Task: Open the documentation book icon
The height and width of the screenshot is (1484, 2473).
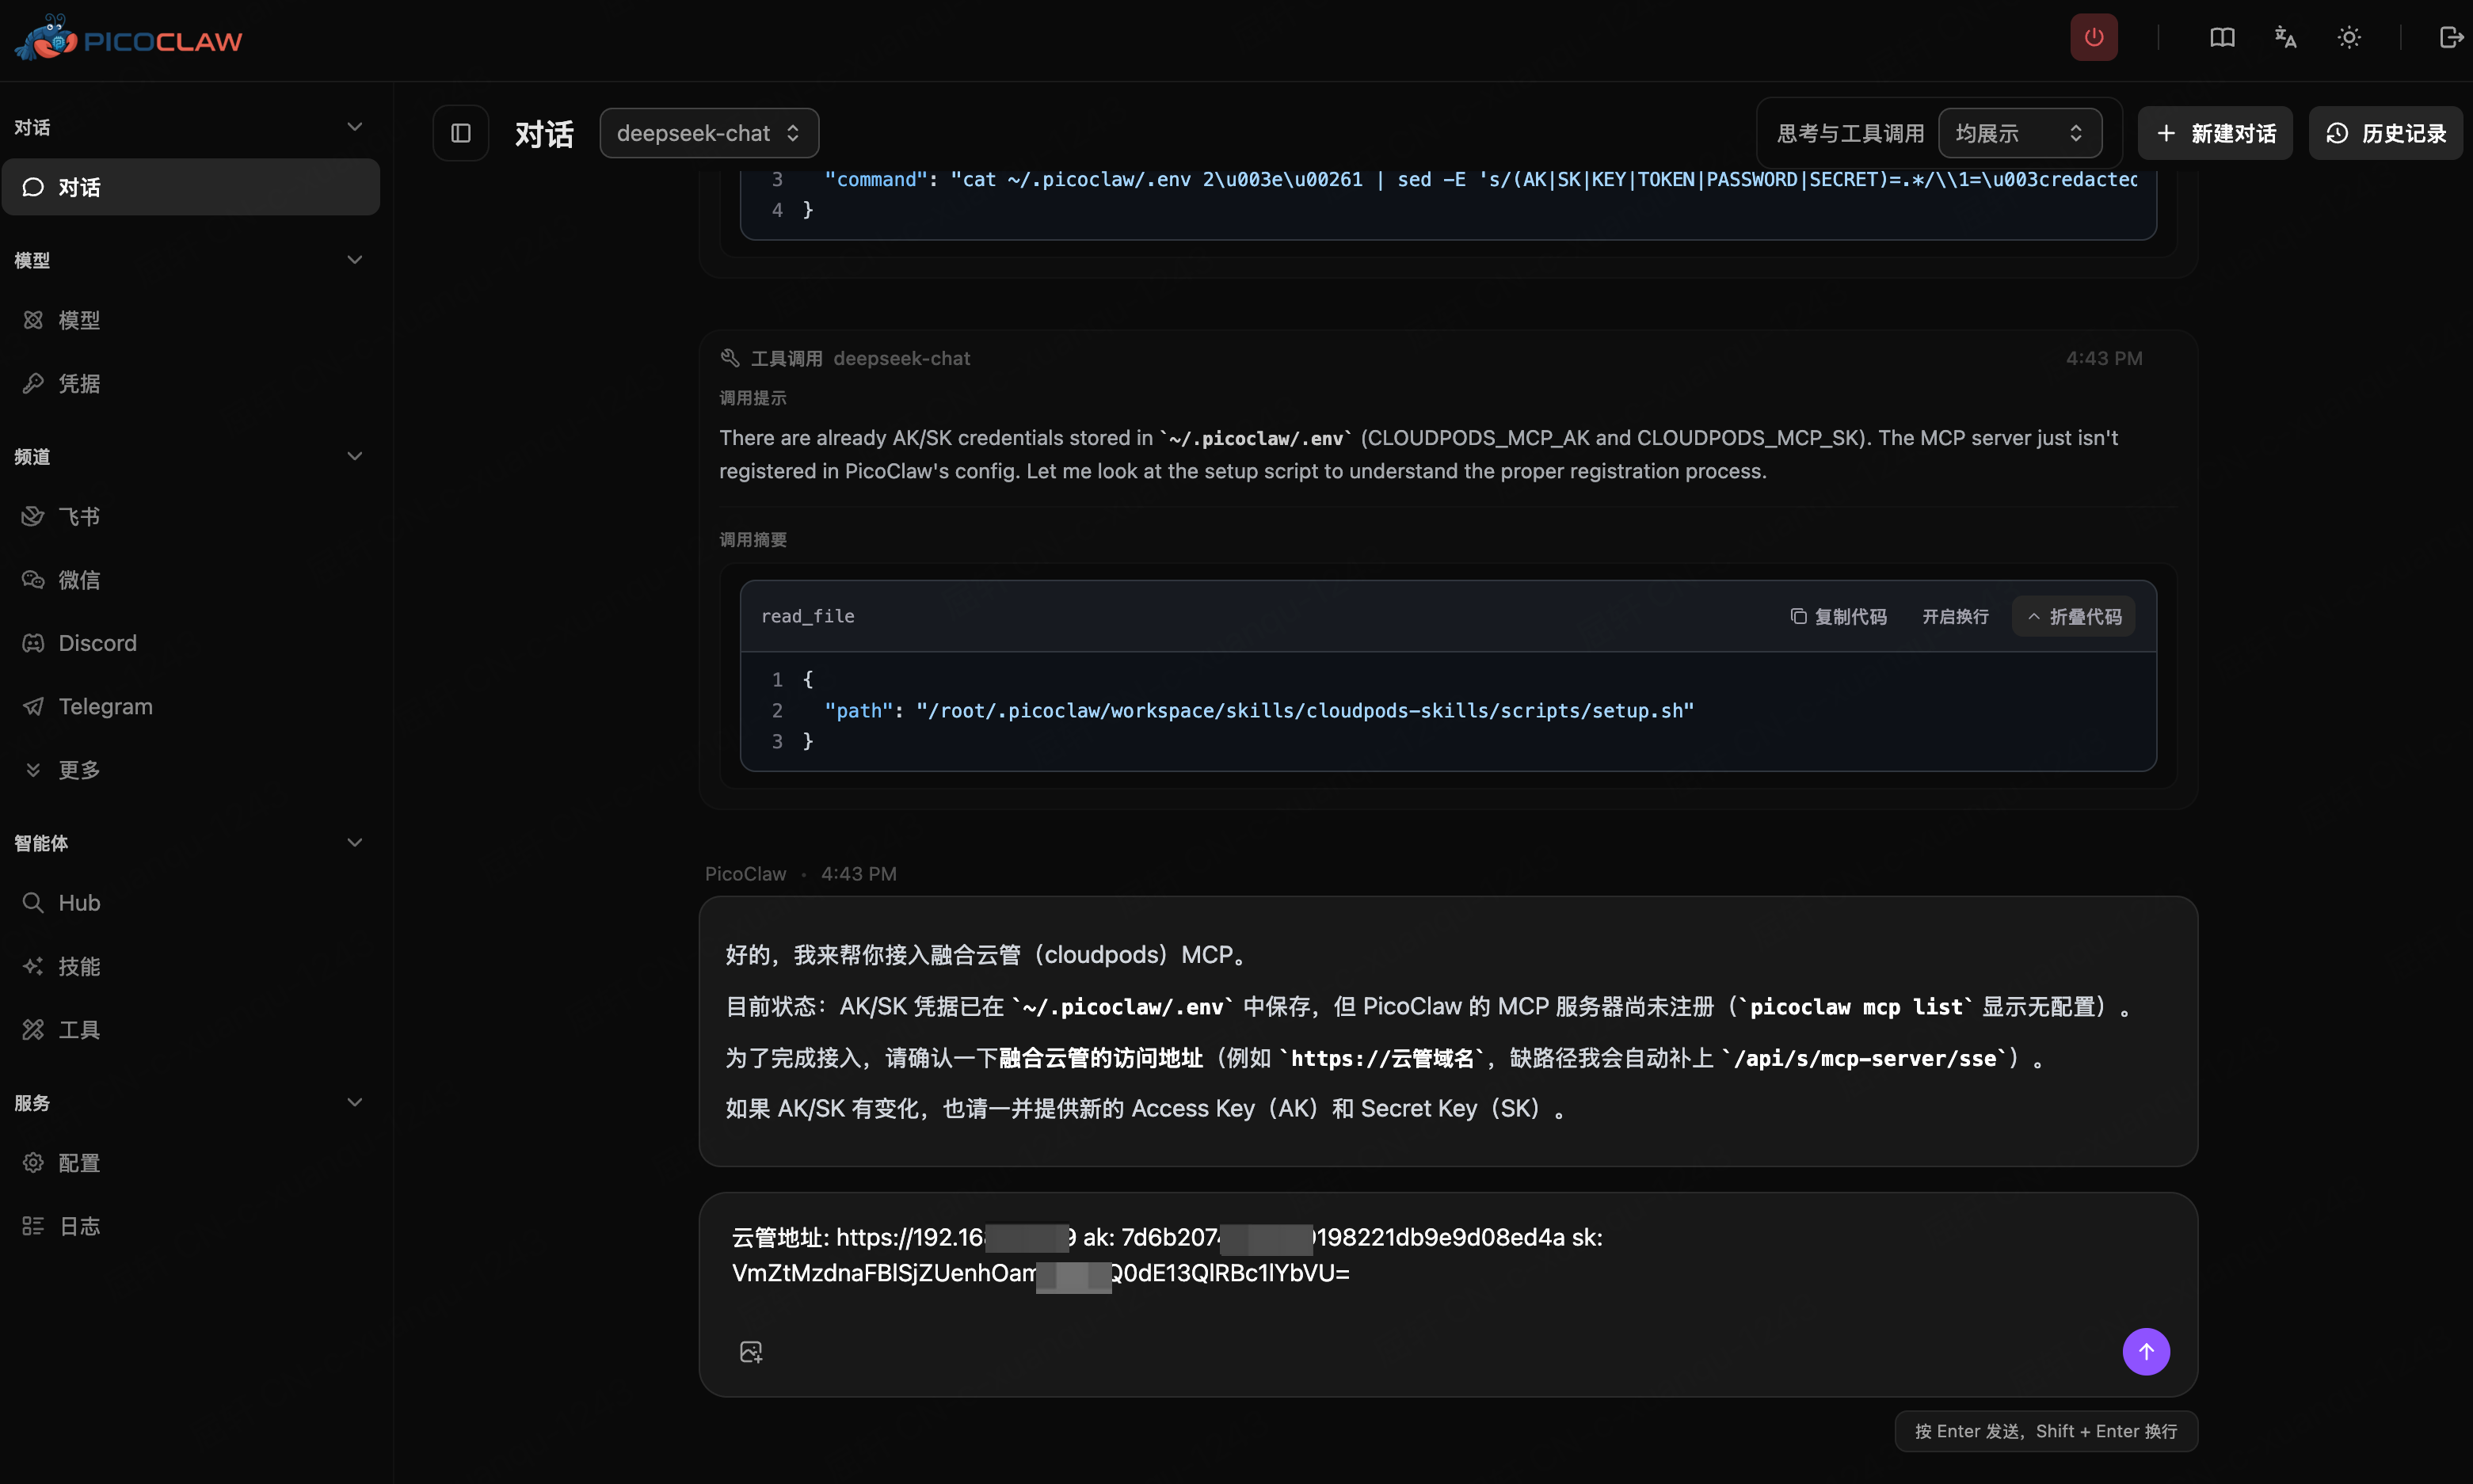Action: coord(2221,38)
